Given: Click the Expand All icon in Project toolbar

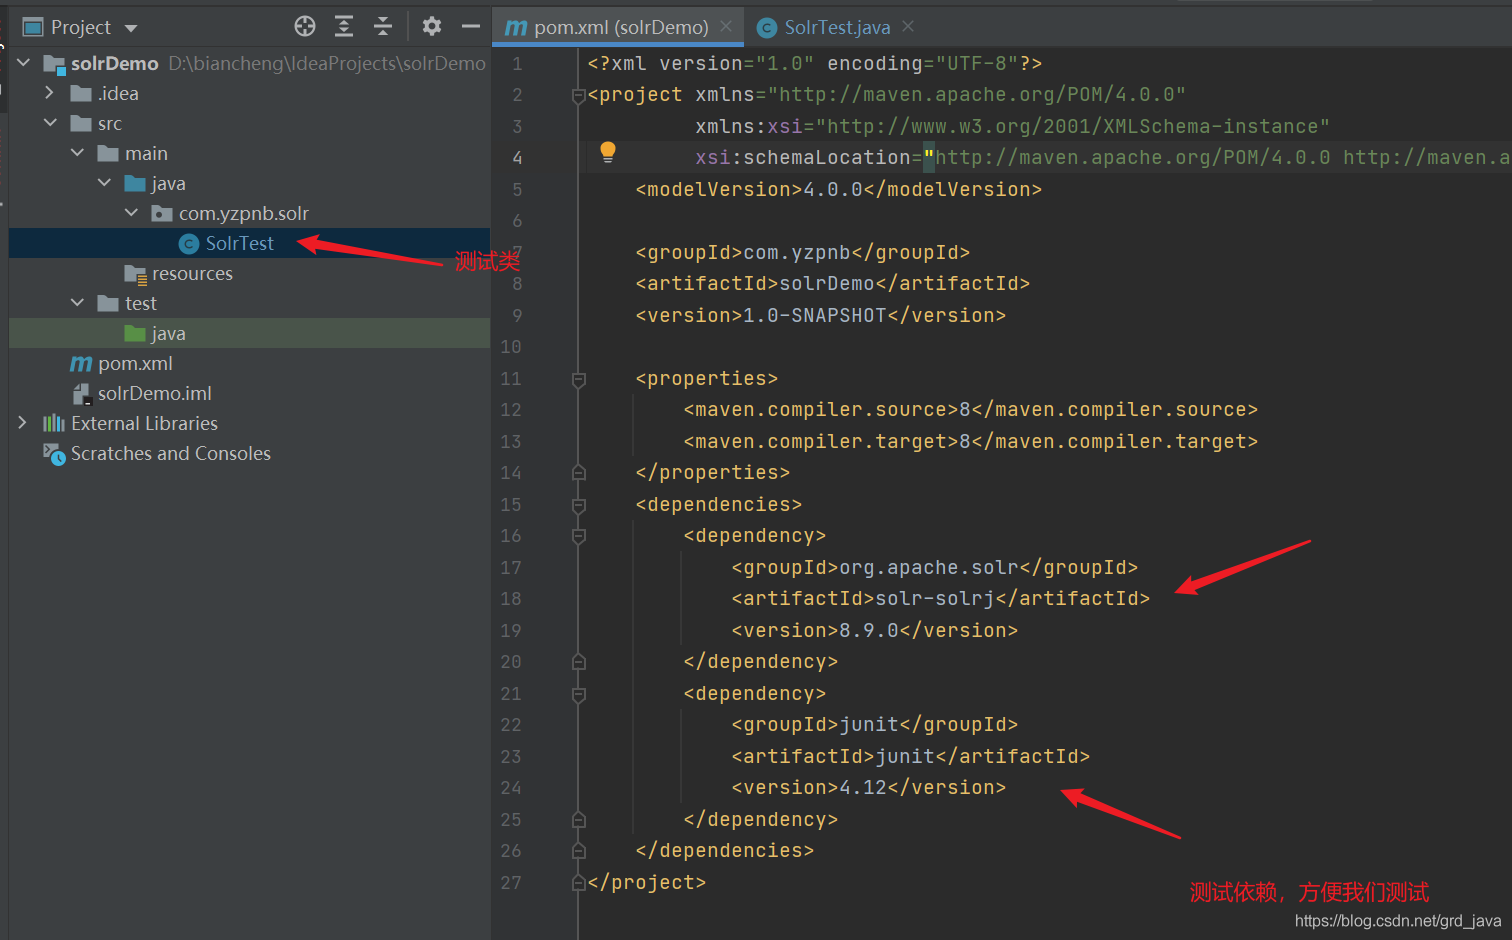Looking at the screenshot, I should pos(344,27).
